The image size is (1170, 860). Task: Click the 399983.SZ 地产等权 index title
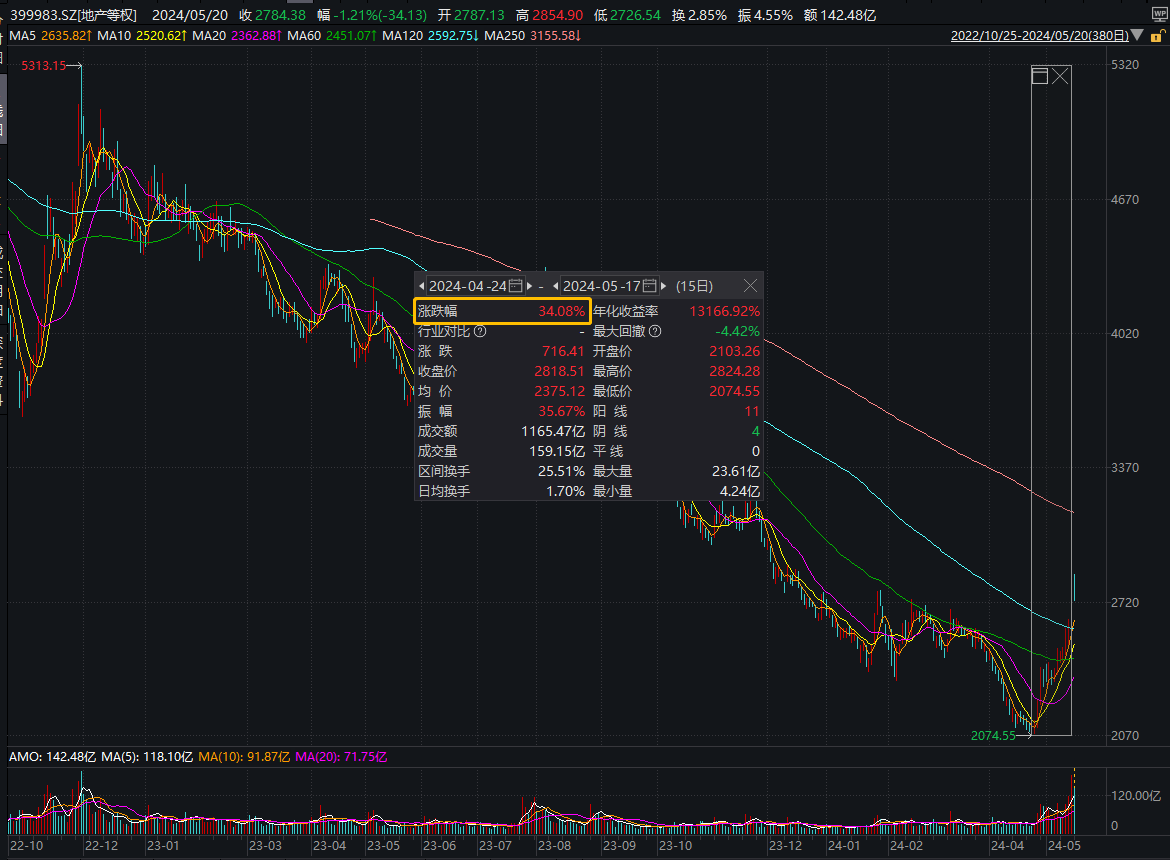click(75, 15)
